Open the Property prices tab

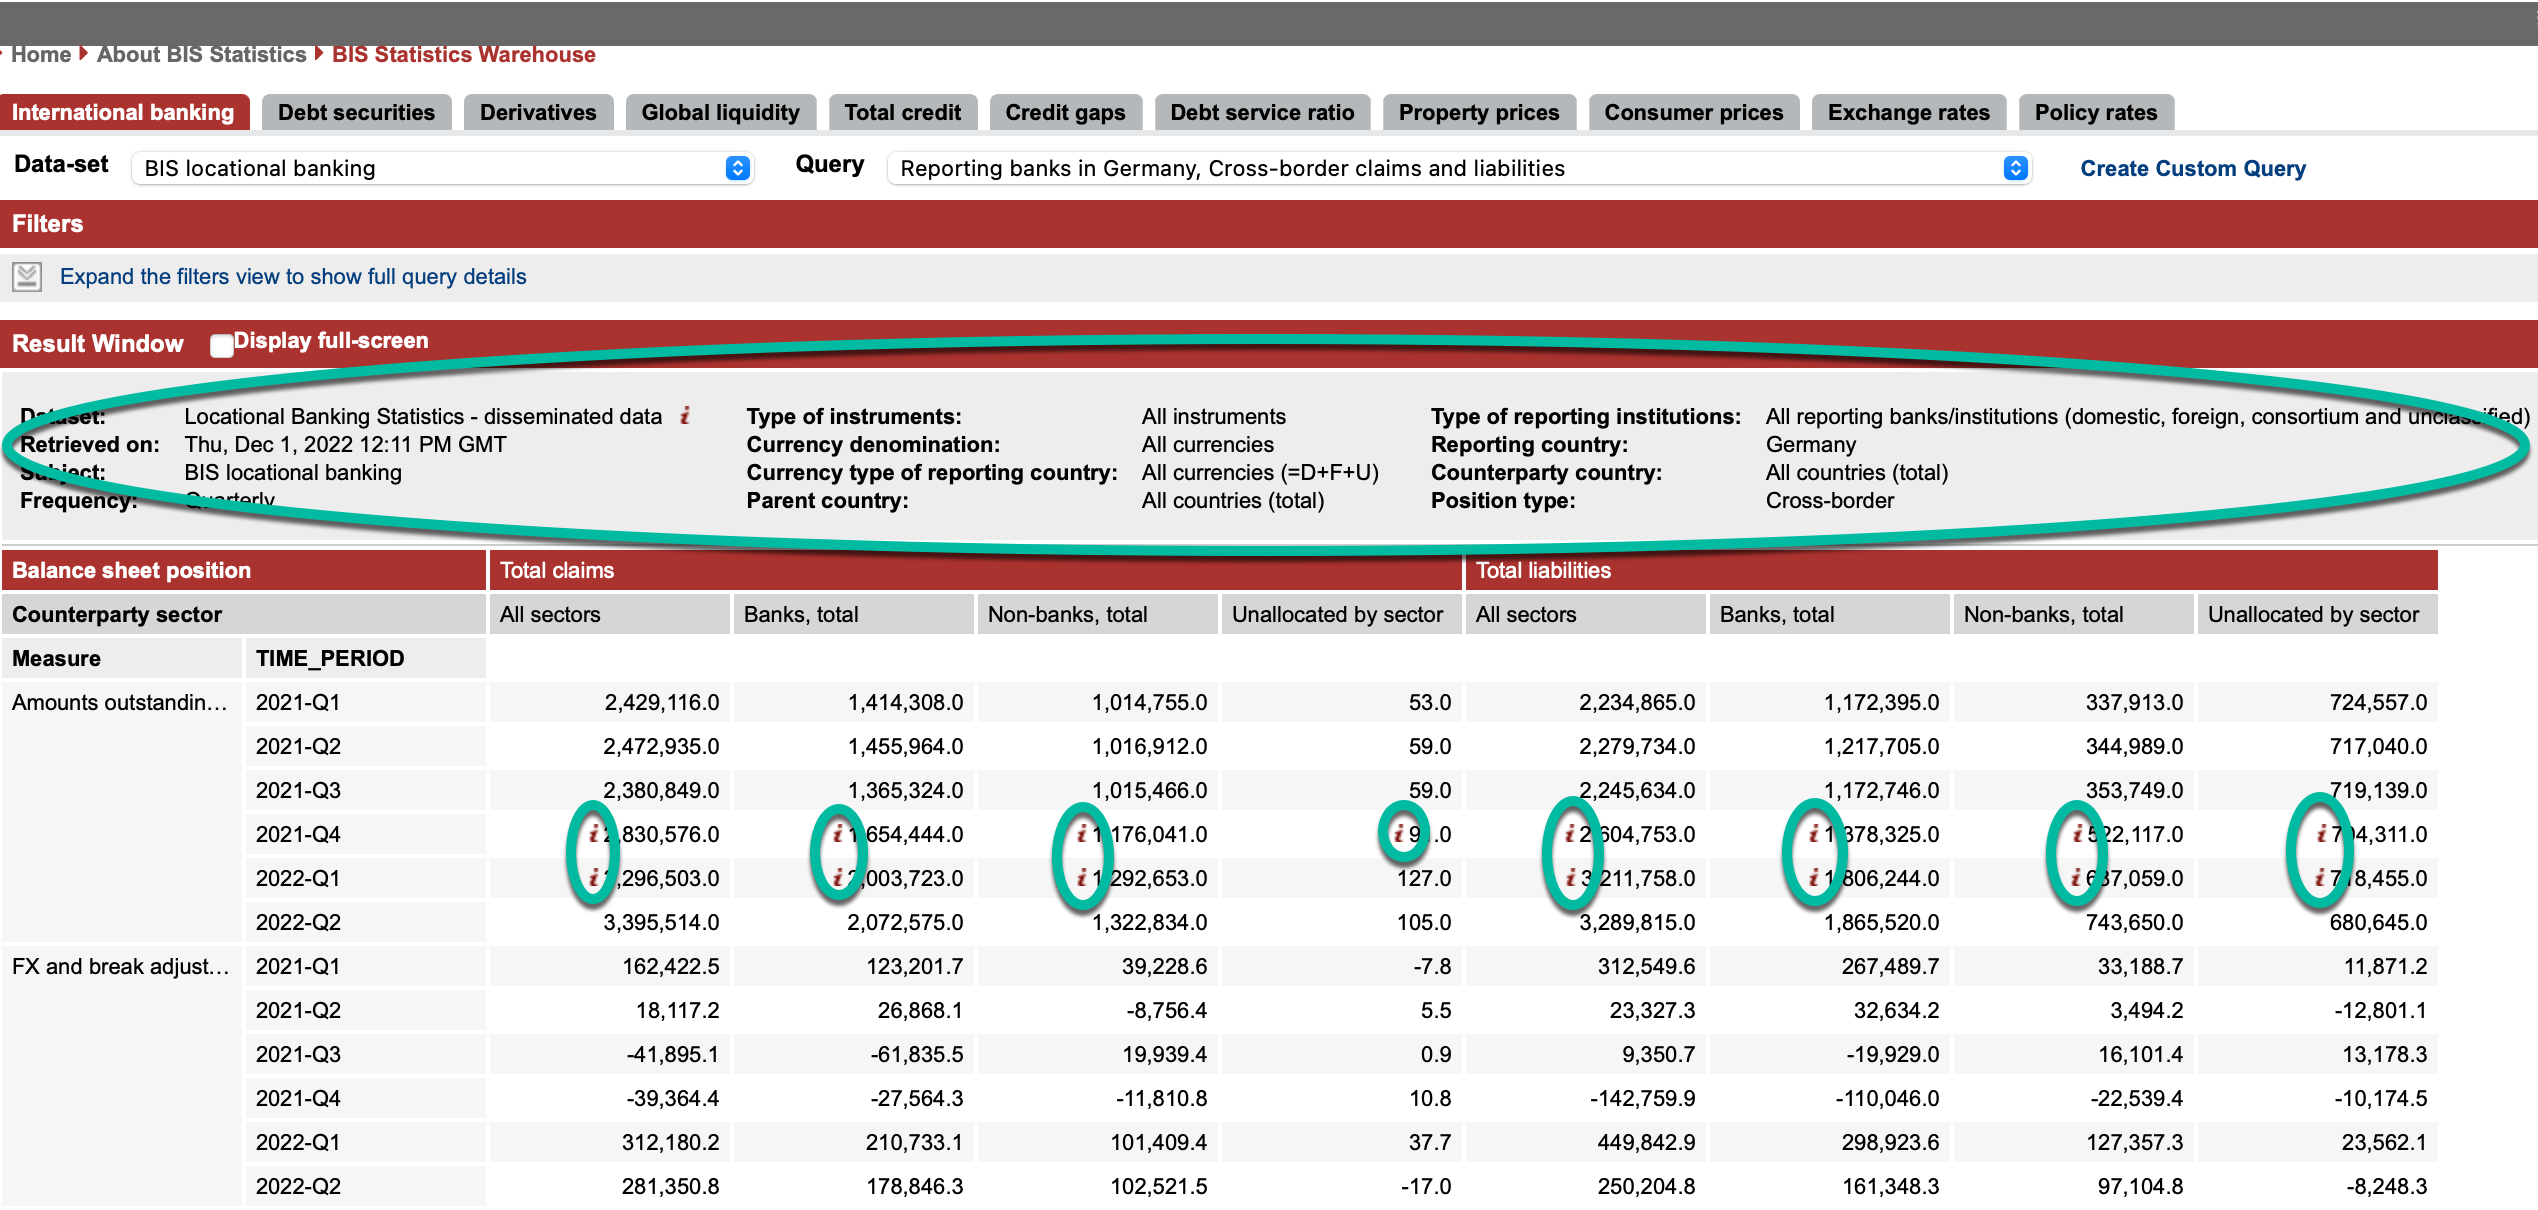coord(1478,113)
